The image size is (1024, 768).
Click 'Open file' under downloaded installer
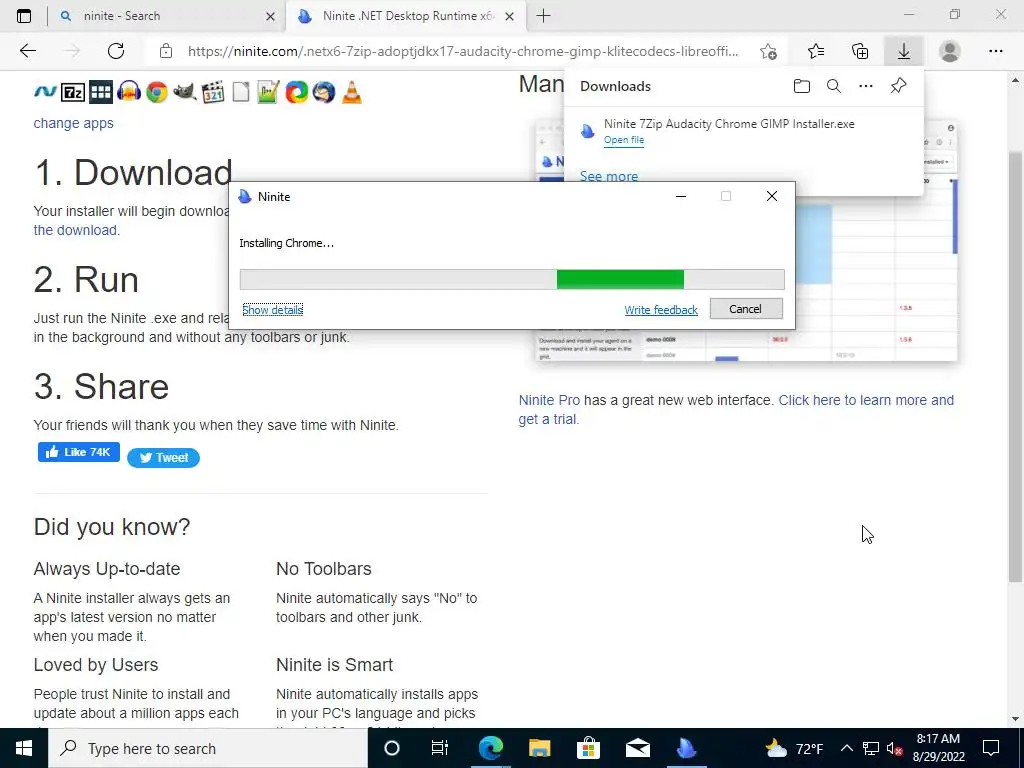(x=624, y=140)
